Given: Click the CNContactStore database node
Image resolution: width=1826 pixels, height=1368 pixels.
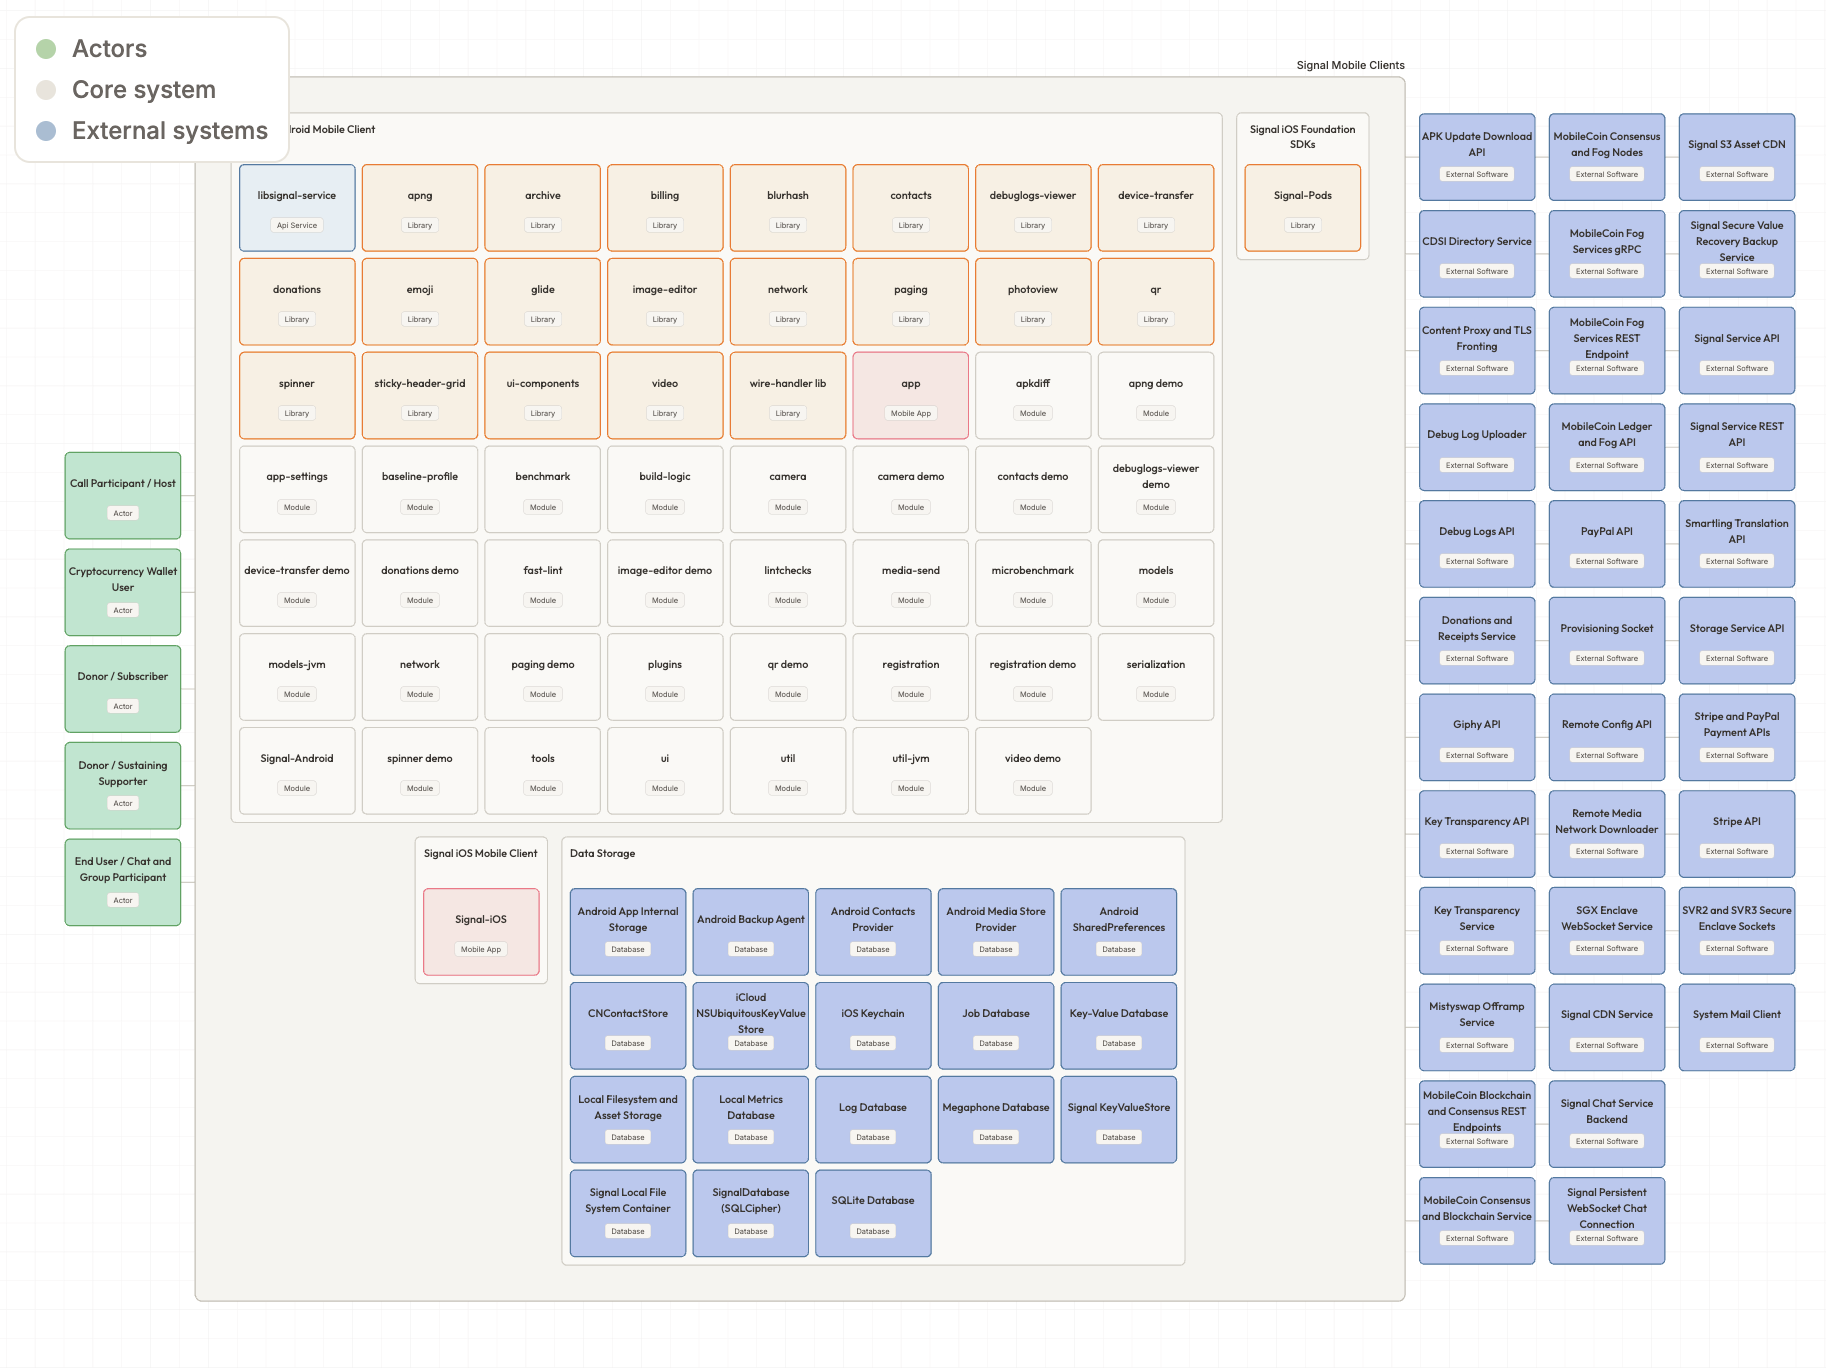Looking at the screenshot, I should click(628, 1026).
